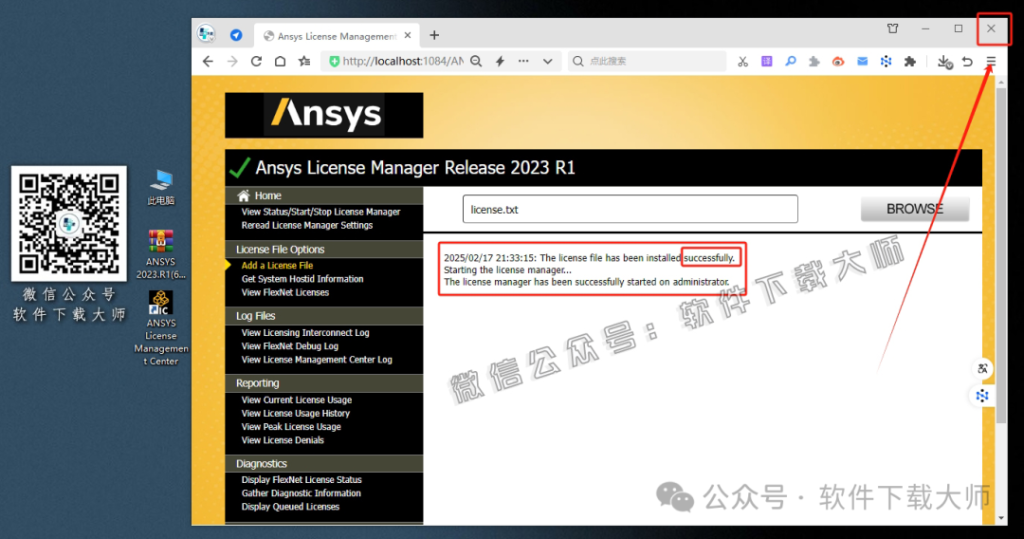
Task: Click the page vertical scrollbar
Action: [1001, 255]
